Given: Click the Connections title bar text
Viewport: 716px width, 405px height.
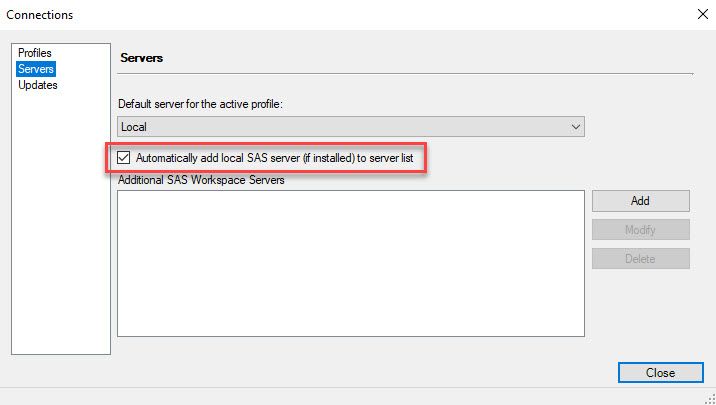Looking at the screenshot, I should 40,15.
